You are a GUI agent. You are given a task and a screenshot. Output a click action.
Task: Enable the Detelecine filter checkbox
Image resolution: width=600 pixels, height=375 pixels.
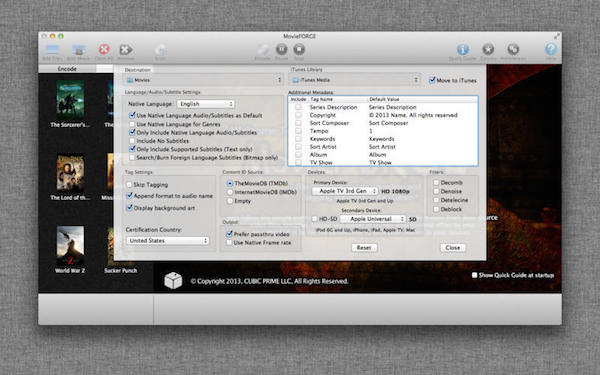(436, 200)
